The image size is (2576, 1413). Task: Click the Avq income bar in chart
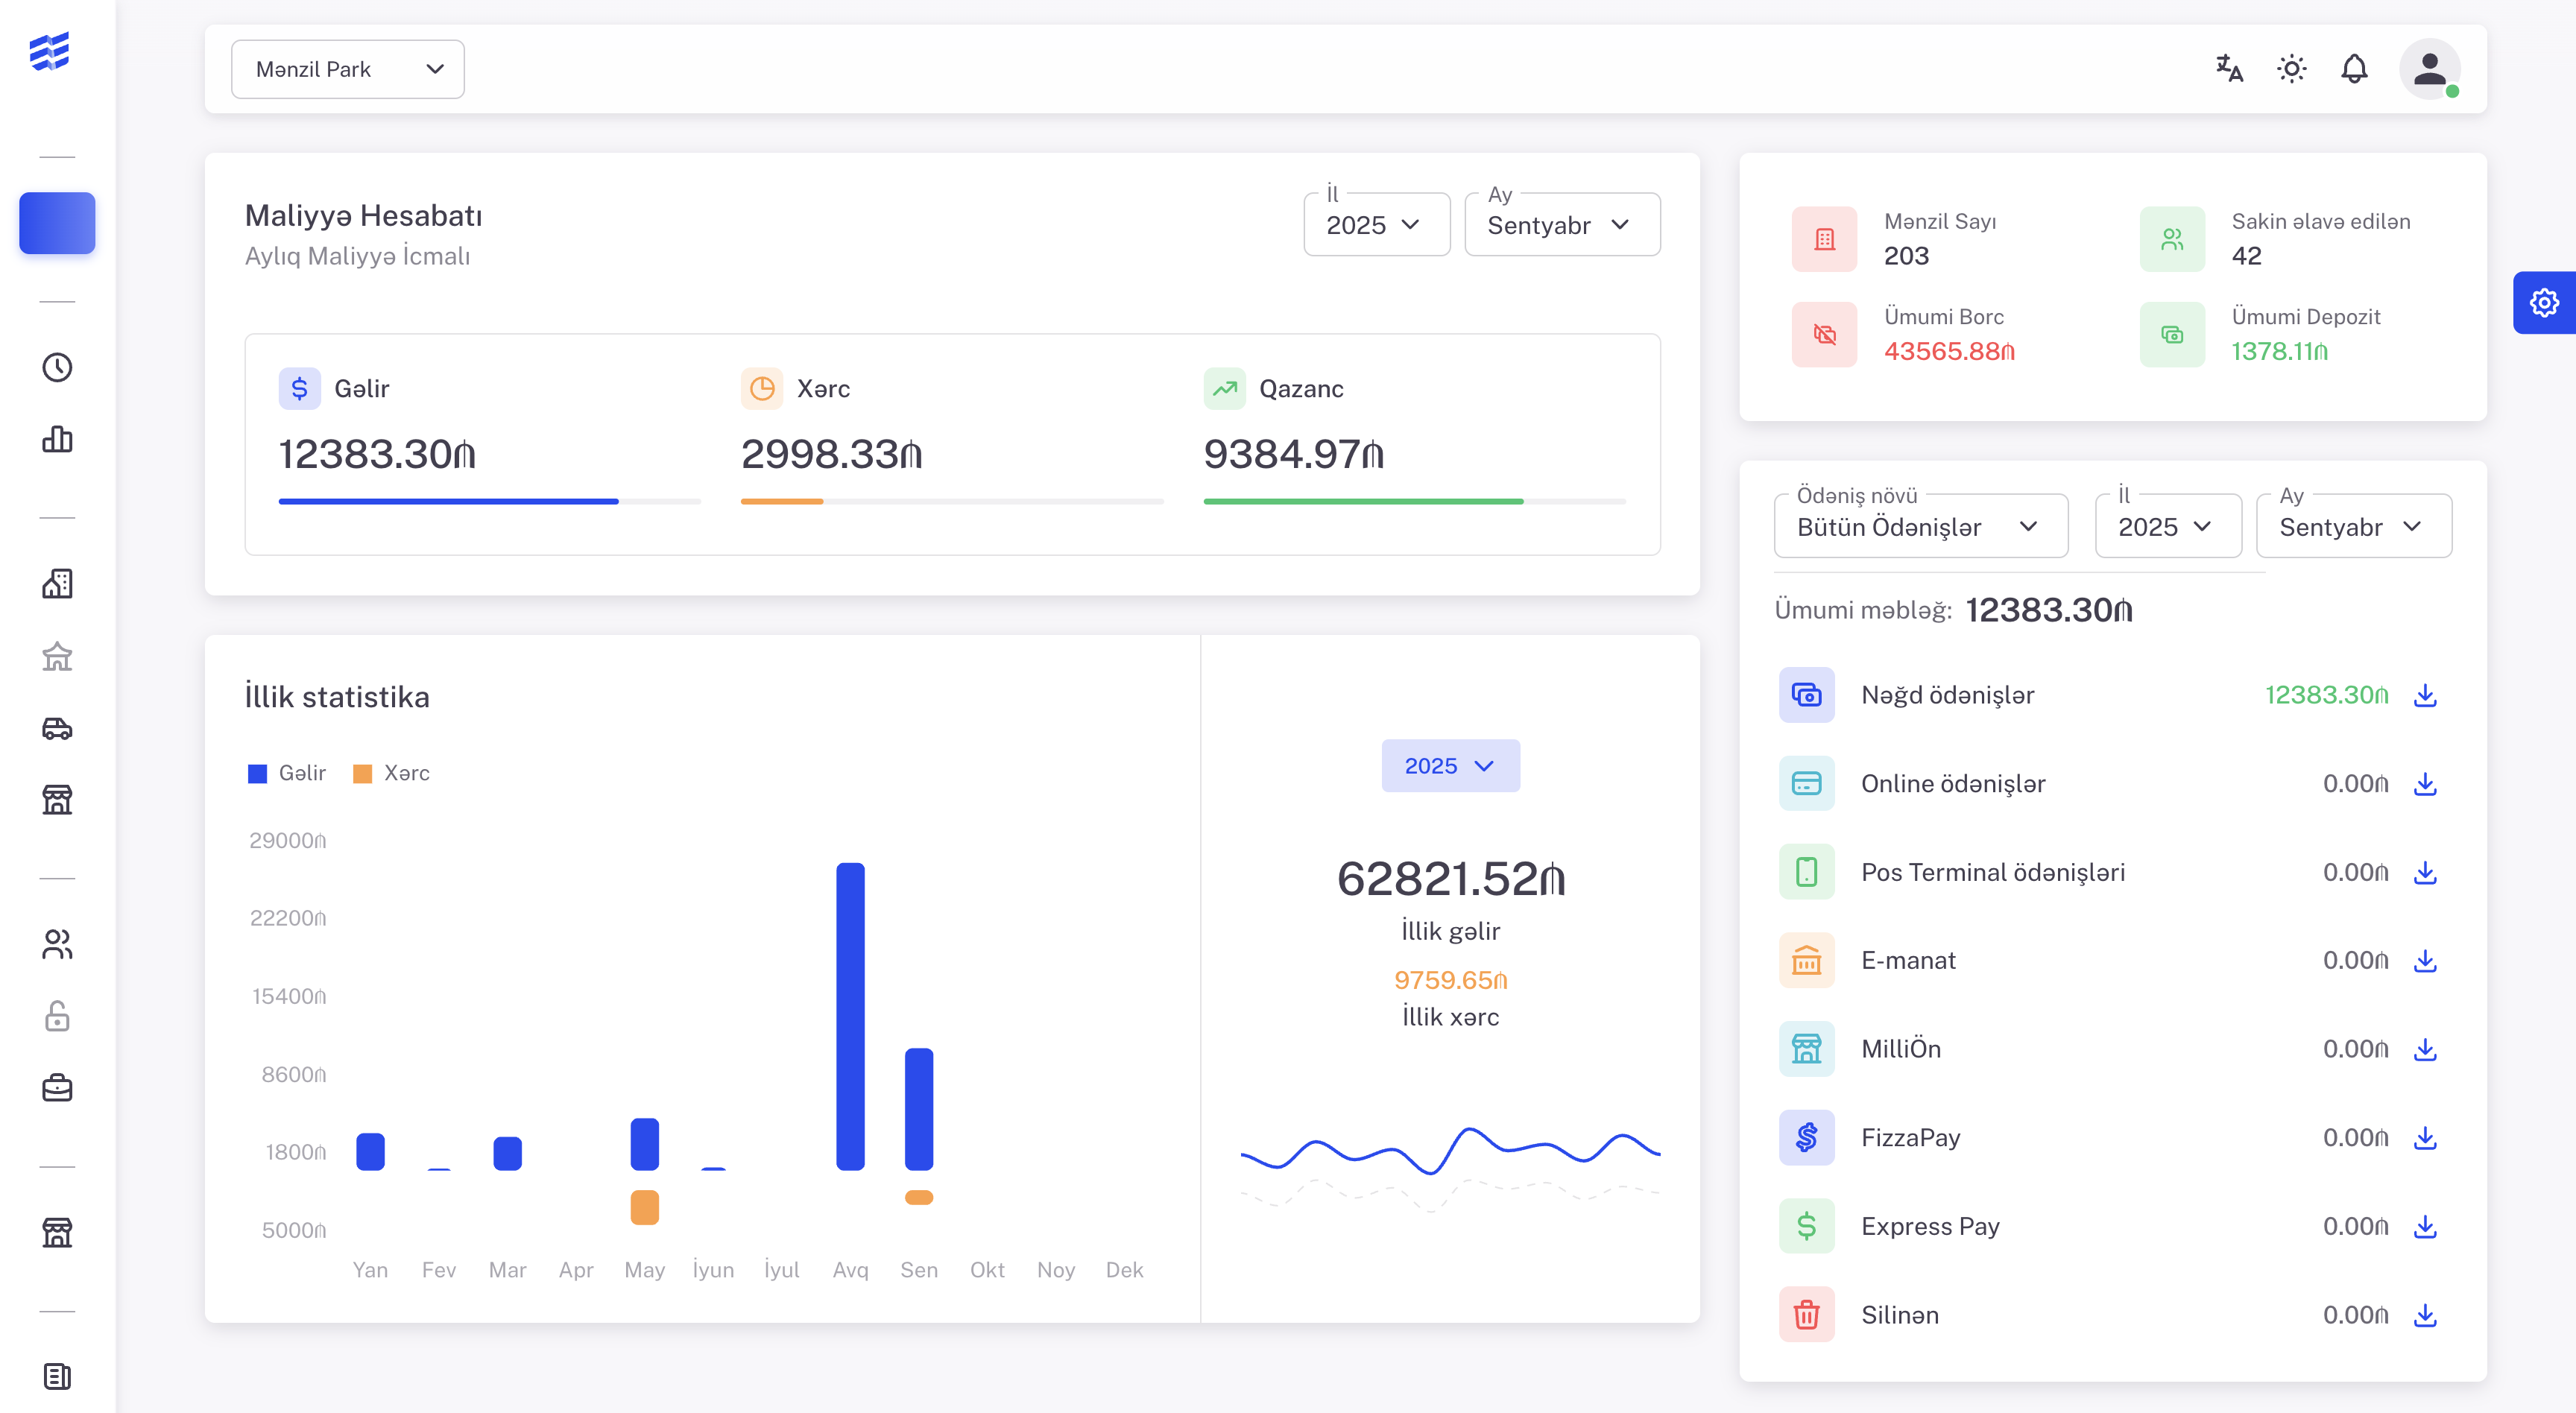pos(850,1015)
